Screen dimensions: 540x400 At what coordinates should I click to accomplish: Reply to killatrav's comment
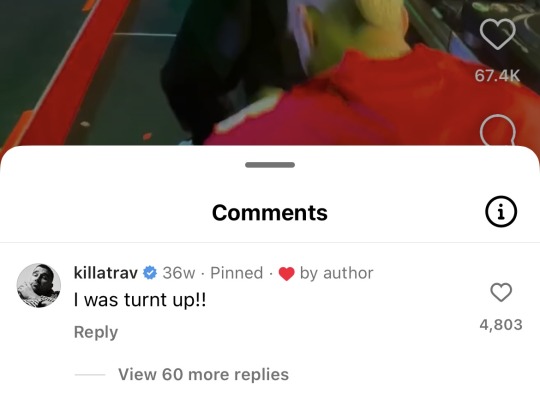[96, 332]
